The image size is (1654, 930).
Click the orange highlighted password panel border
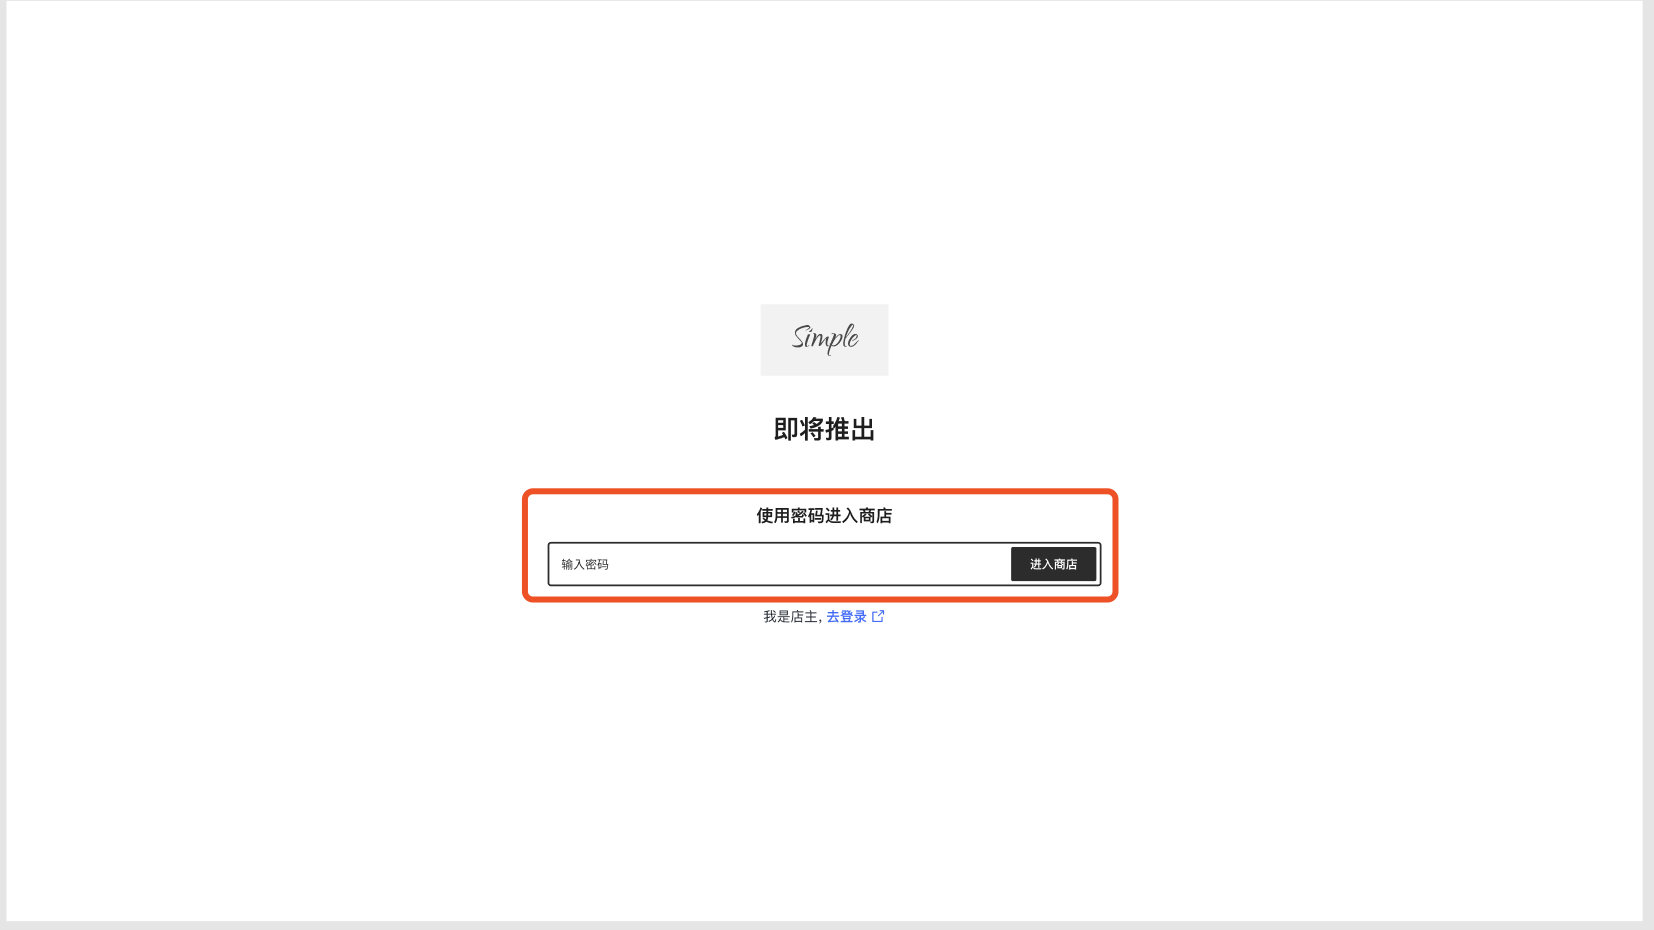click(820, 492)
